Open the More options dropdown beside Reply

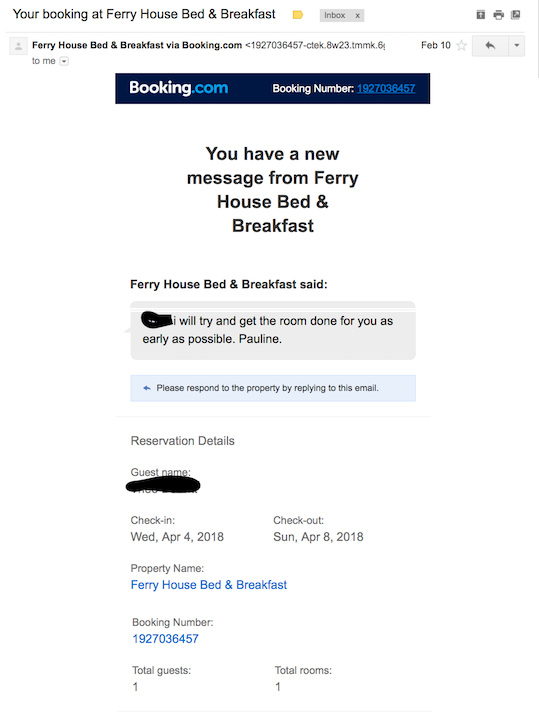(x=517, y=45)
